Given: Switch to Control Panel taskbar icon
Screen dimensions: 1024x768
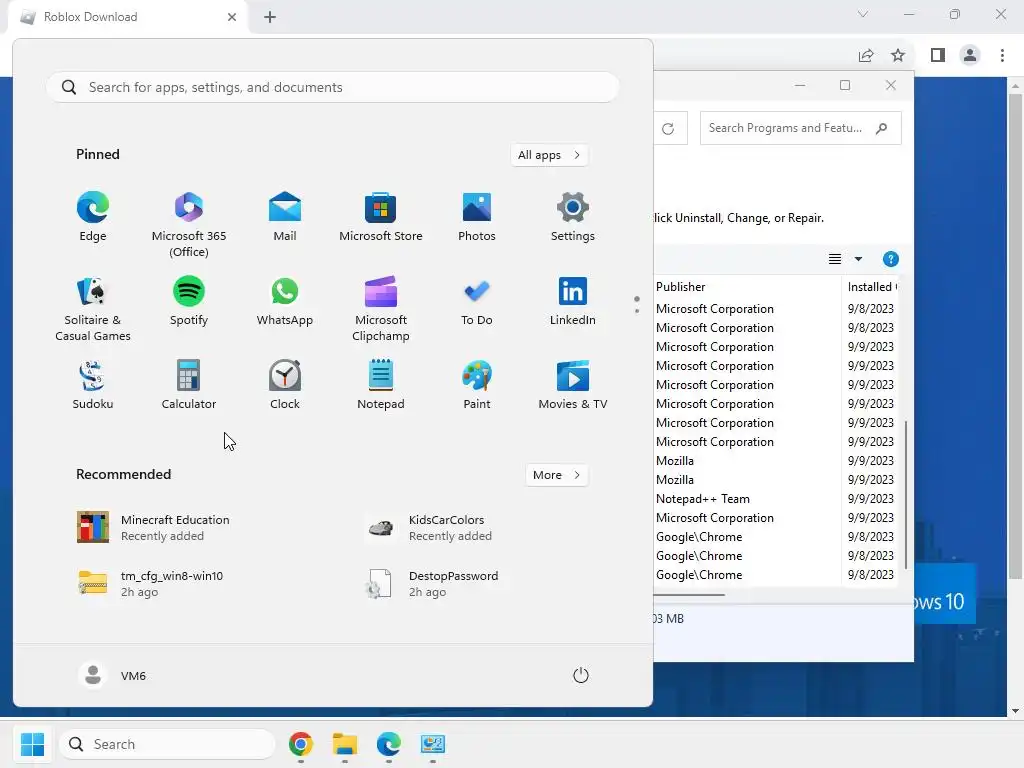Looking at the screenshot, I should (432, 744).
